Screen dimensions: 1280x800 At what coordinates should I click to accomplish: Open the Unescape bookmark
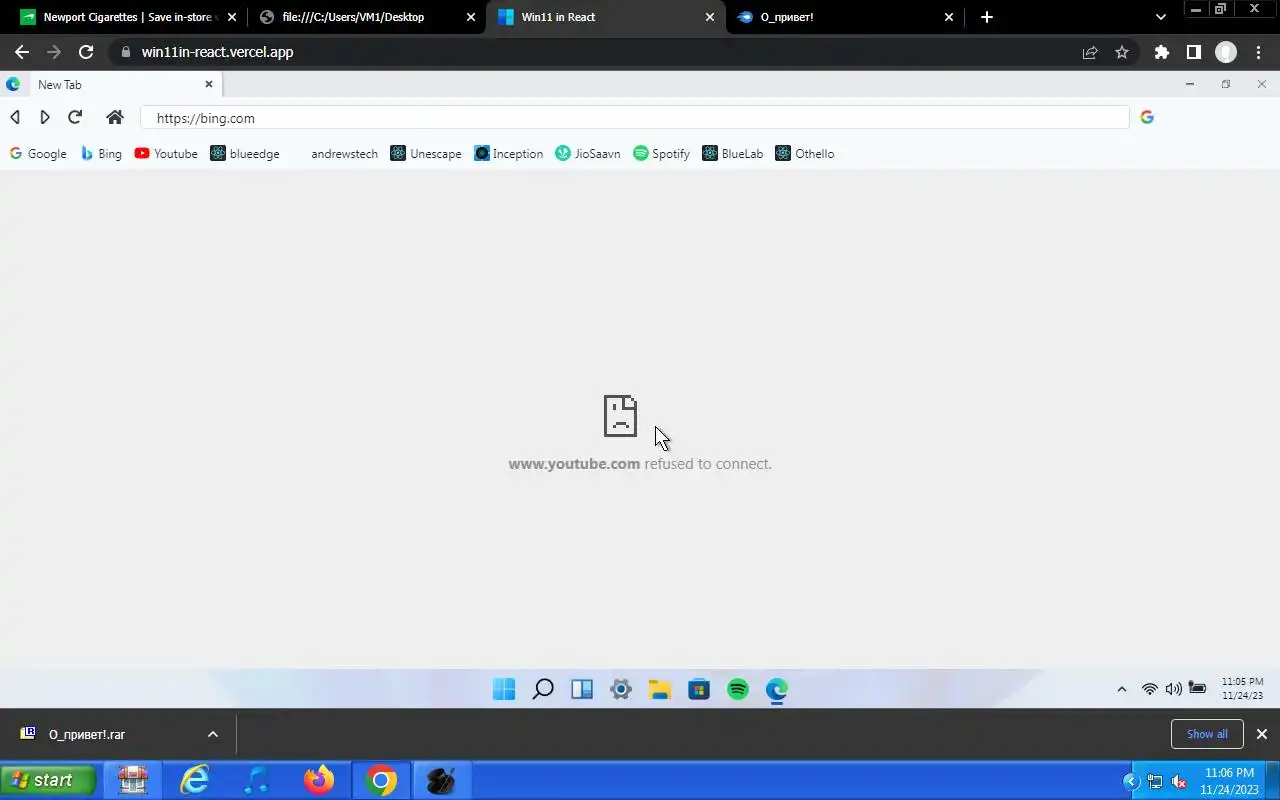click(x=426, y=154)
